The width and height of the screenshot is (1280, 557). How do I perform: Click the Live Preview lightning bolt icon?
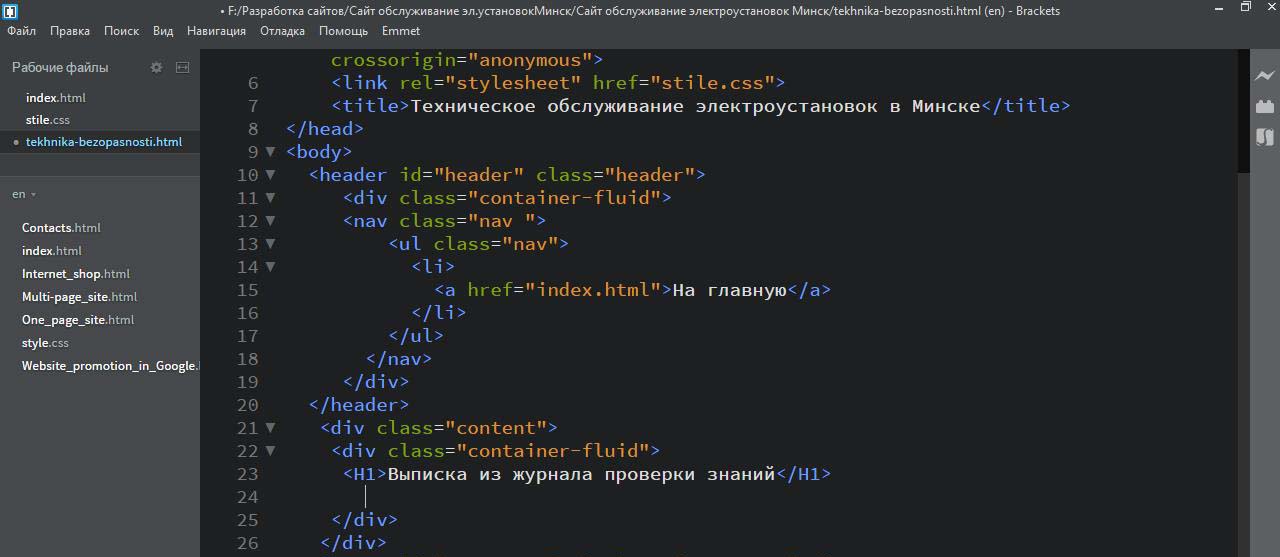1265,76
